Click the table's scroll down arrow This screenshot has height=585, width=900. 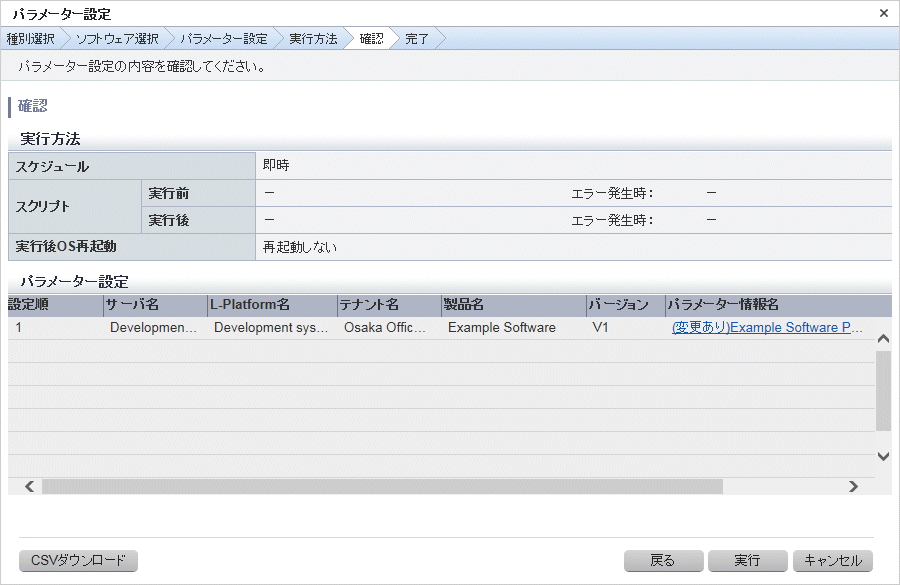(883, 456)
